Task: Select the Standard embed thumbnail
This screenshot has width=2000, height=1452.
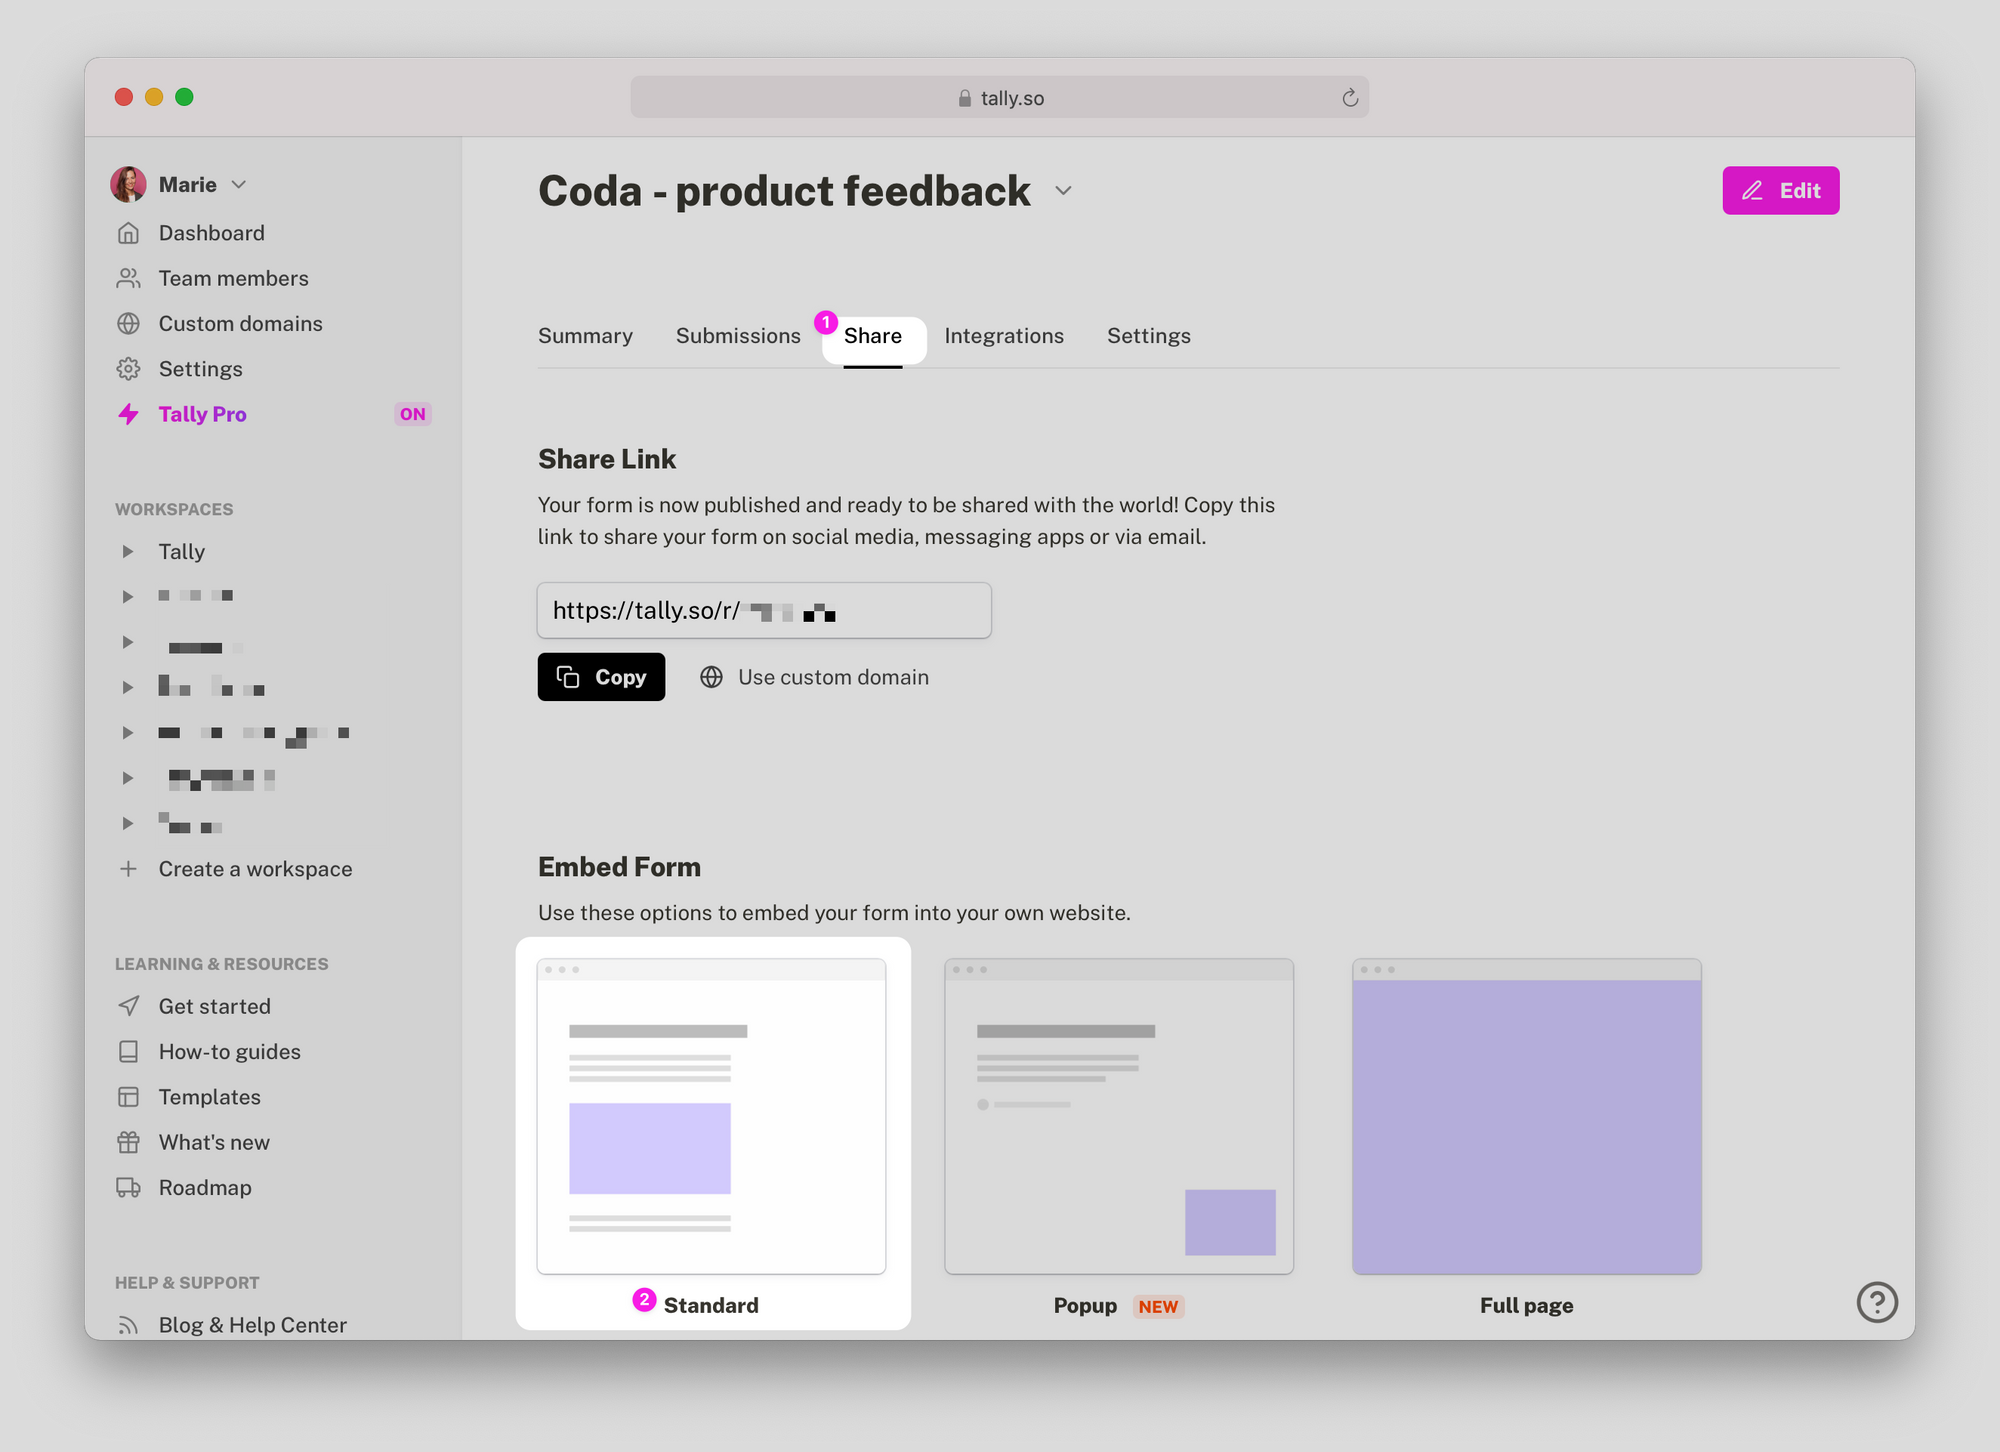Action: [x=711, y=1116]
